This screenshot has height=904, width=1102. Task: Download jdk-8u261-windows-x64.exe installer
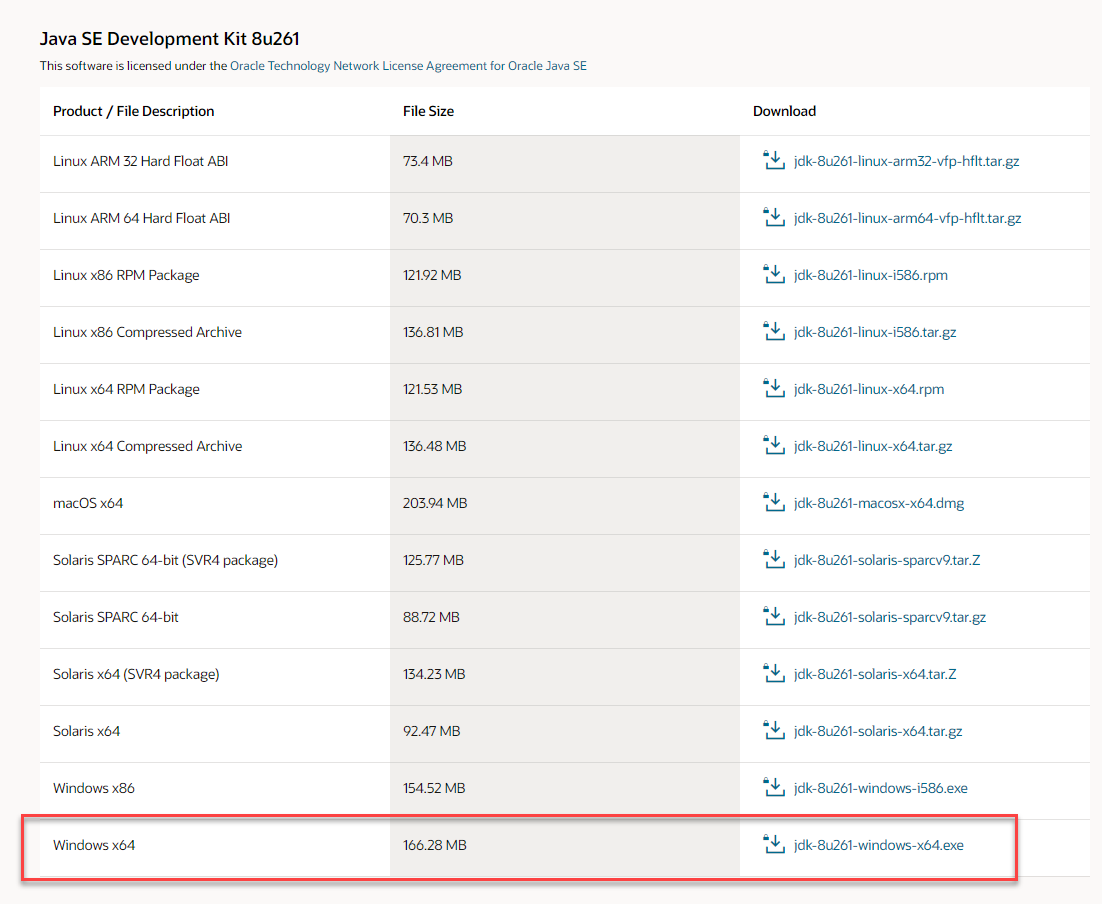(x=879, y=844)
